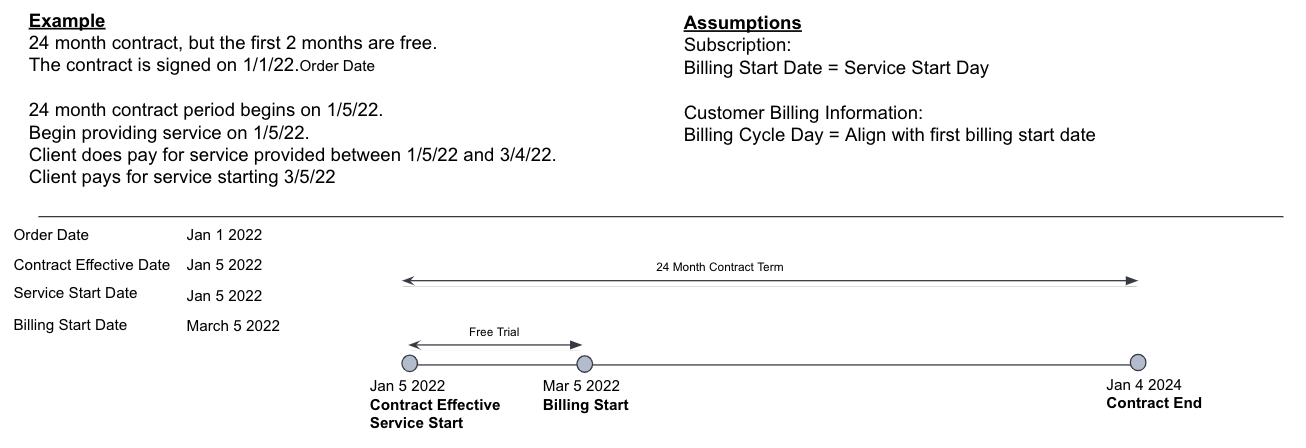Click the Billing Cycle Day assumption line
1306x448 pixels.
889,134
